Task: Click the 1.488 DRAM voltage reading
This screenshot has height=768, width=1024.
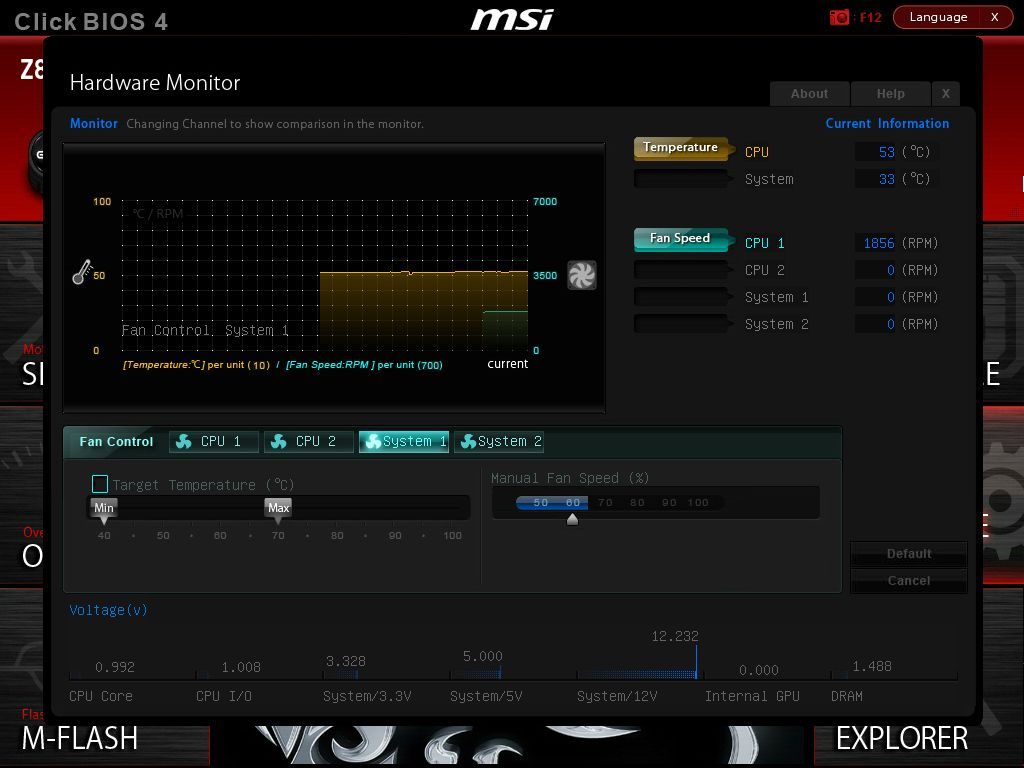Action: pyautogui.click(x=872, y=666)
